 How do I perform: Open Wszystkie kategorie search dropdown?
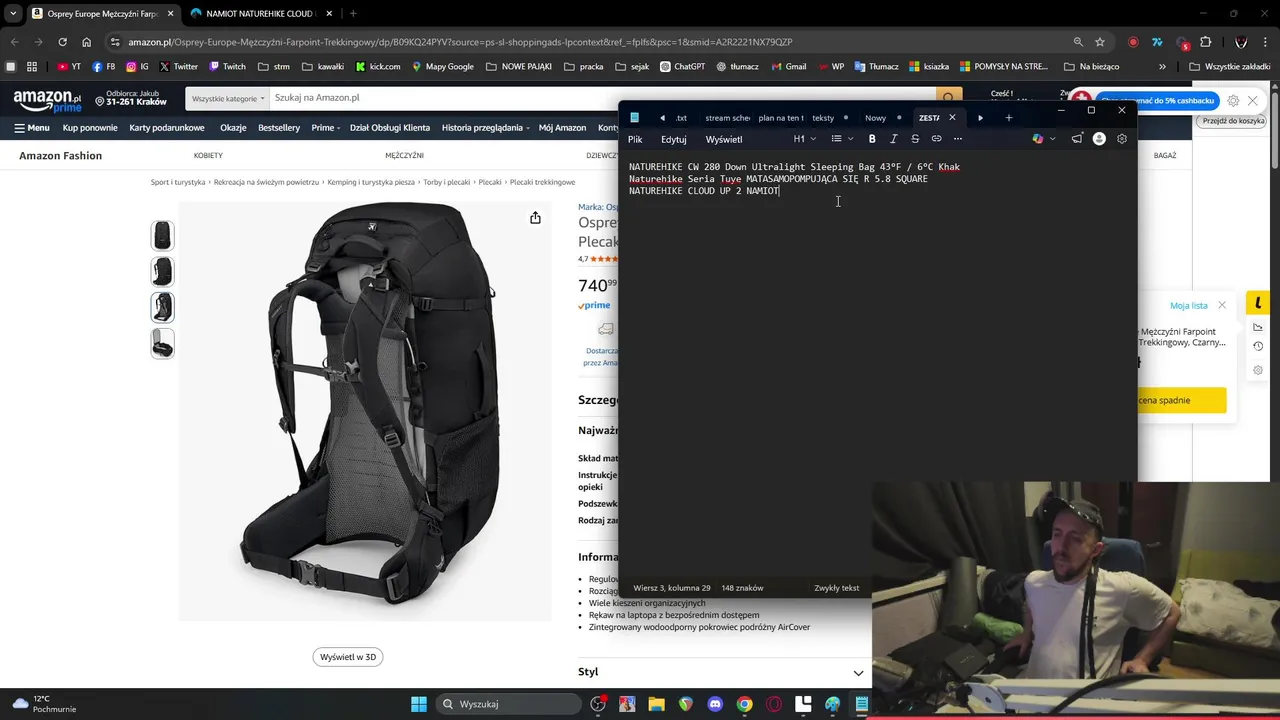[x=228, y=98]
